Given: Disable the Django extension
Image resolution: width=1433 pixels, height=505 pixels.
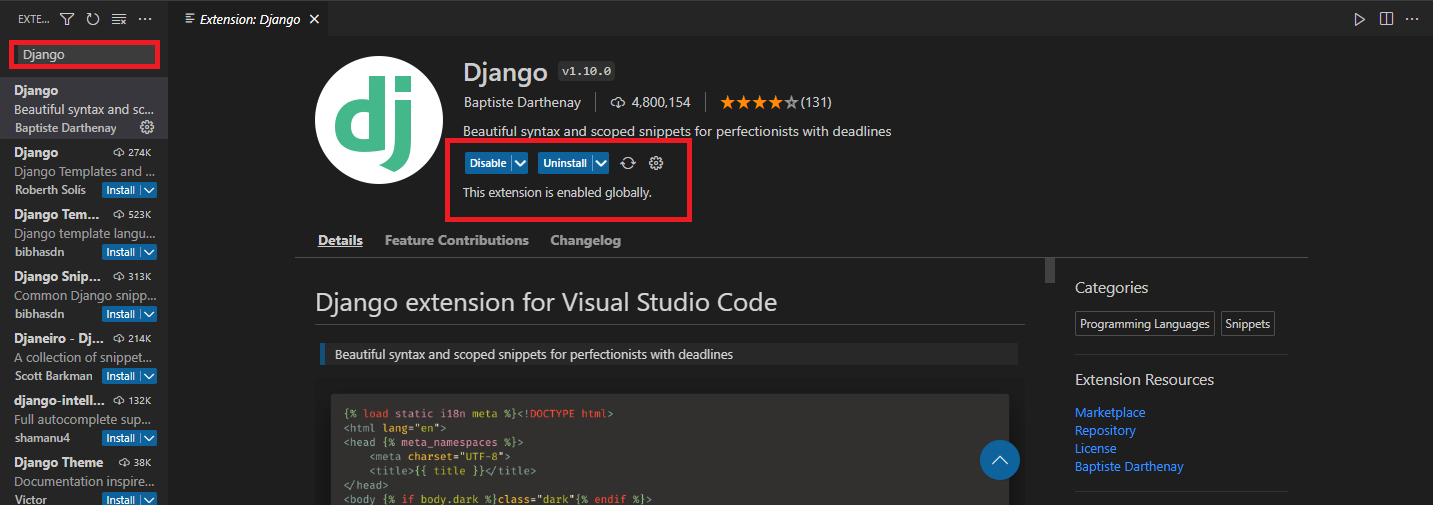Looking at the screenshot, I should click(488, 163).
